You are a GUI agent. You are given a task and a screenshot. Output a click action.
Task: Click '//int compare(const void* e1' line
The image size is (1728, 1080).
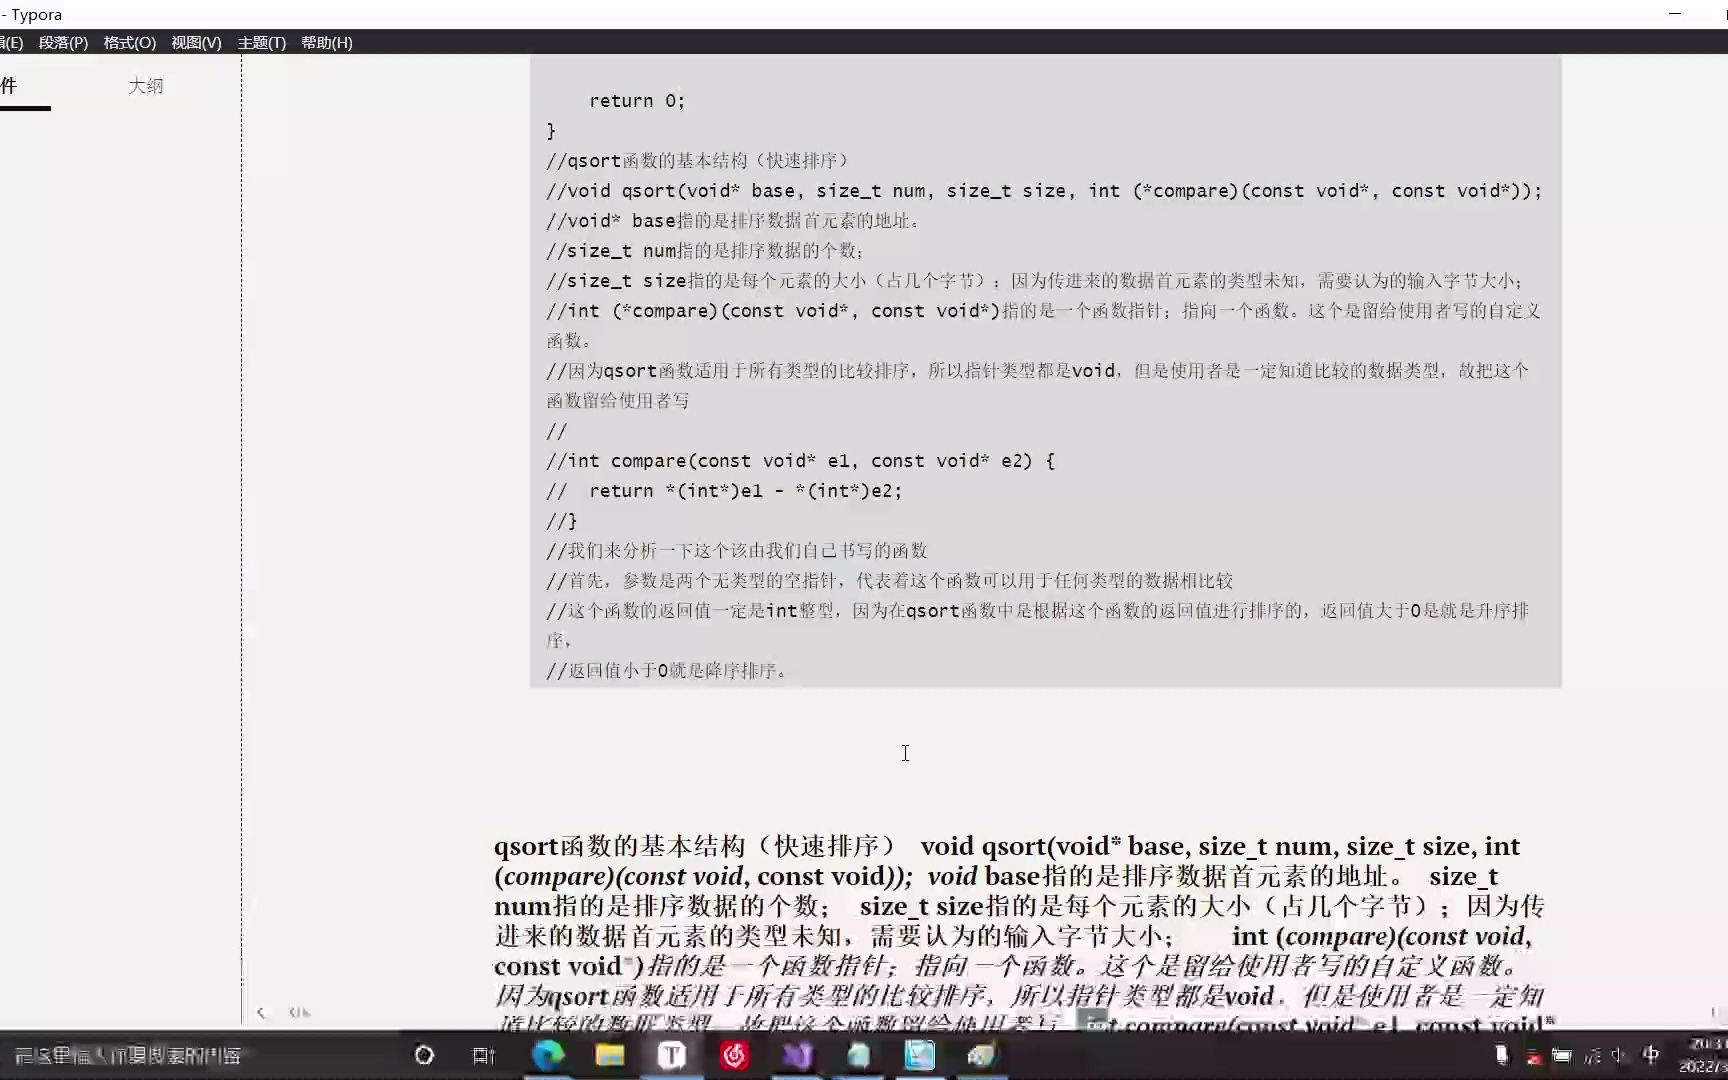[800, 461]
